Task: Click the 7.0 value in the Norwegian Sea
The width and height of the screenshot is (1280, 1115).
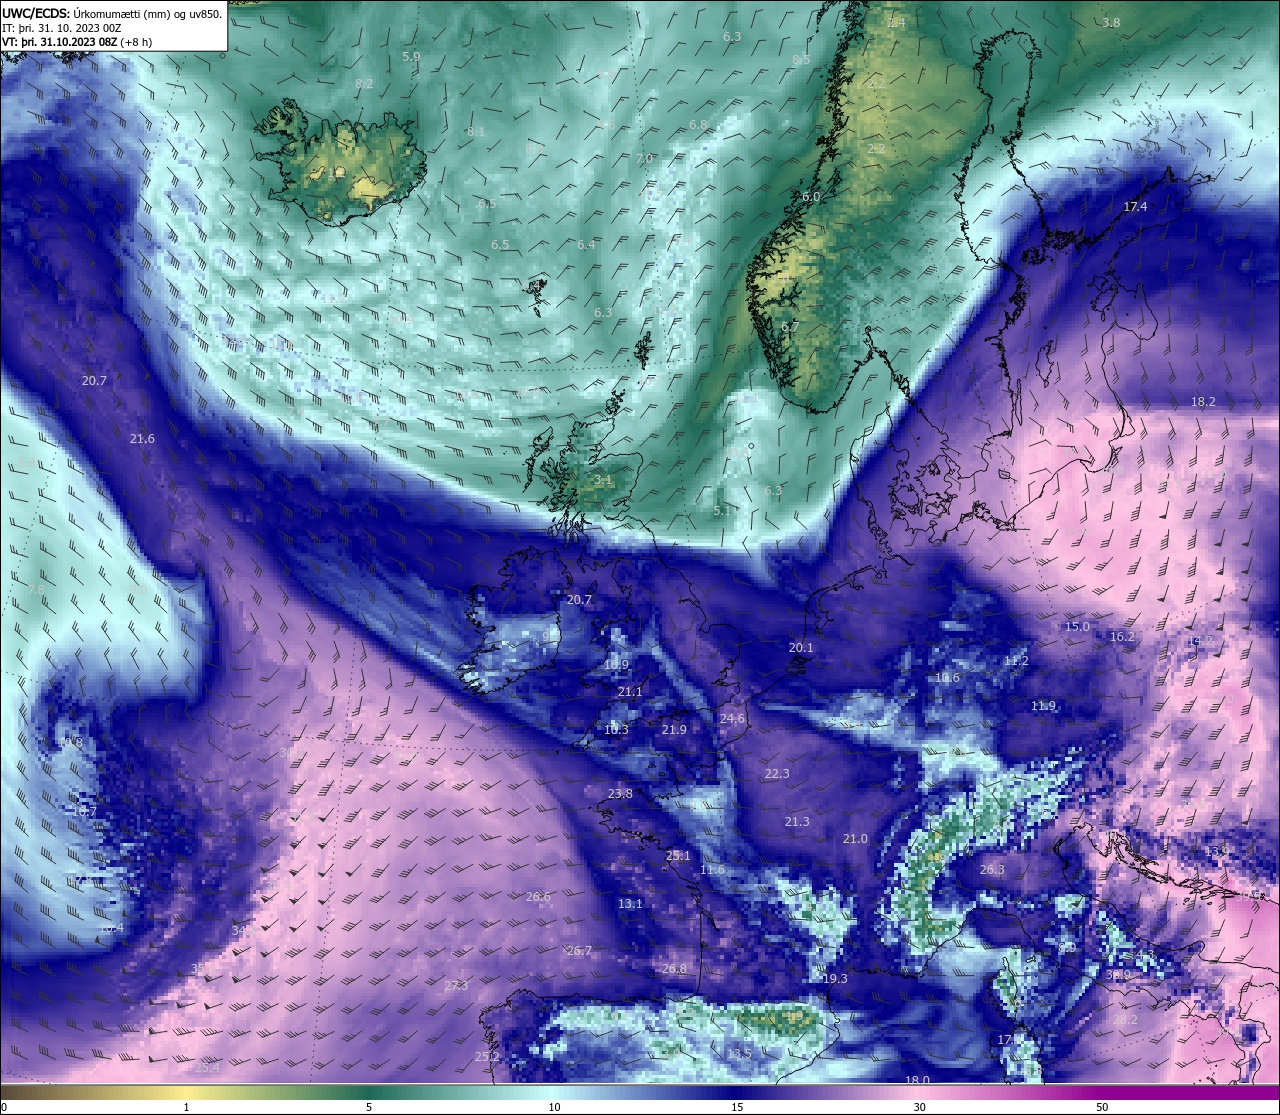Action: [644, 159]
